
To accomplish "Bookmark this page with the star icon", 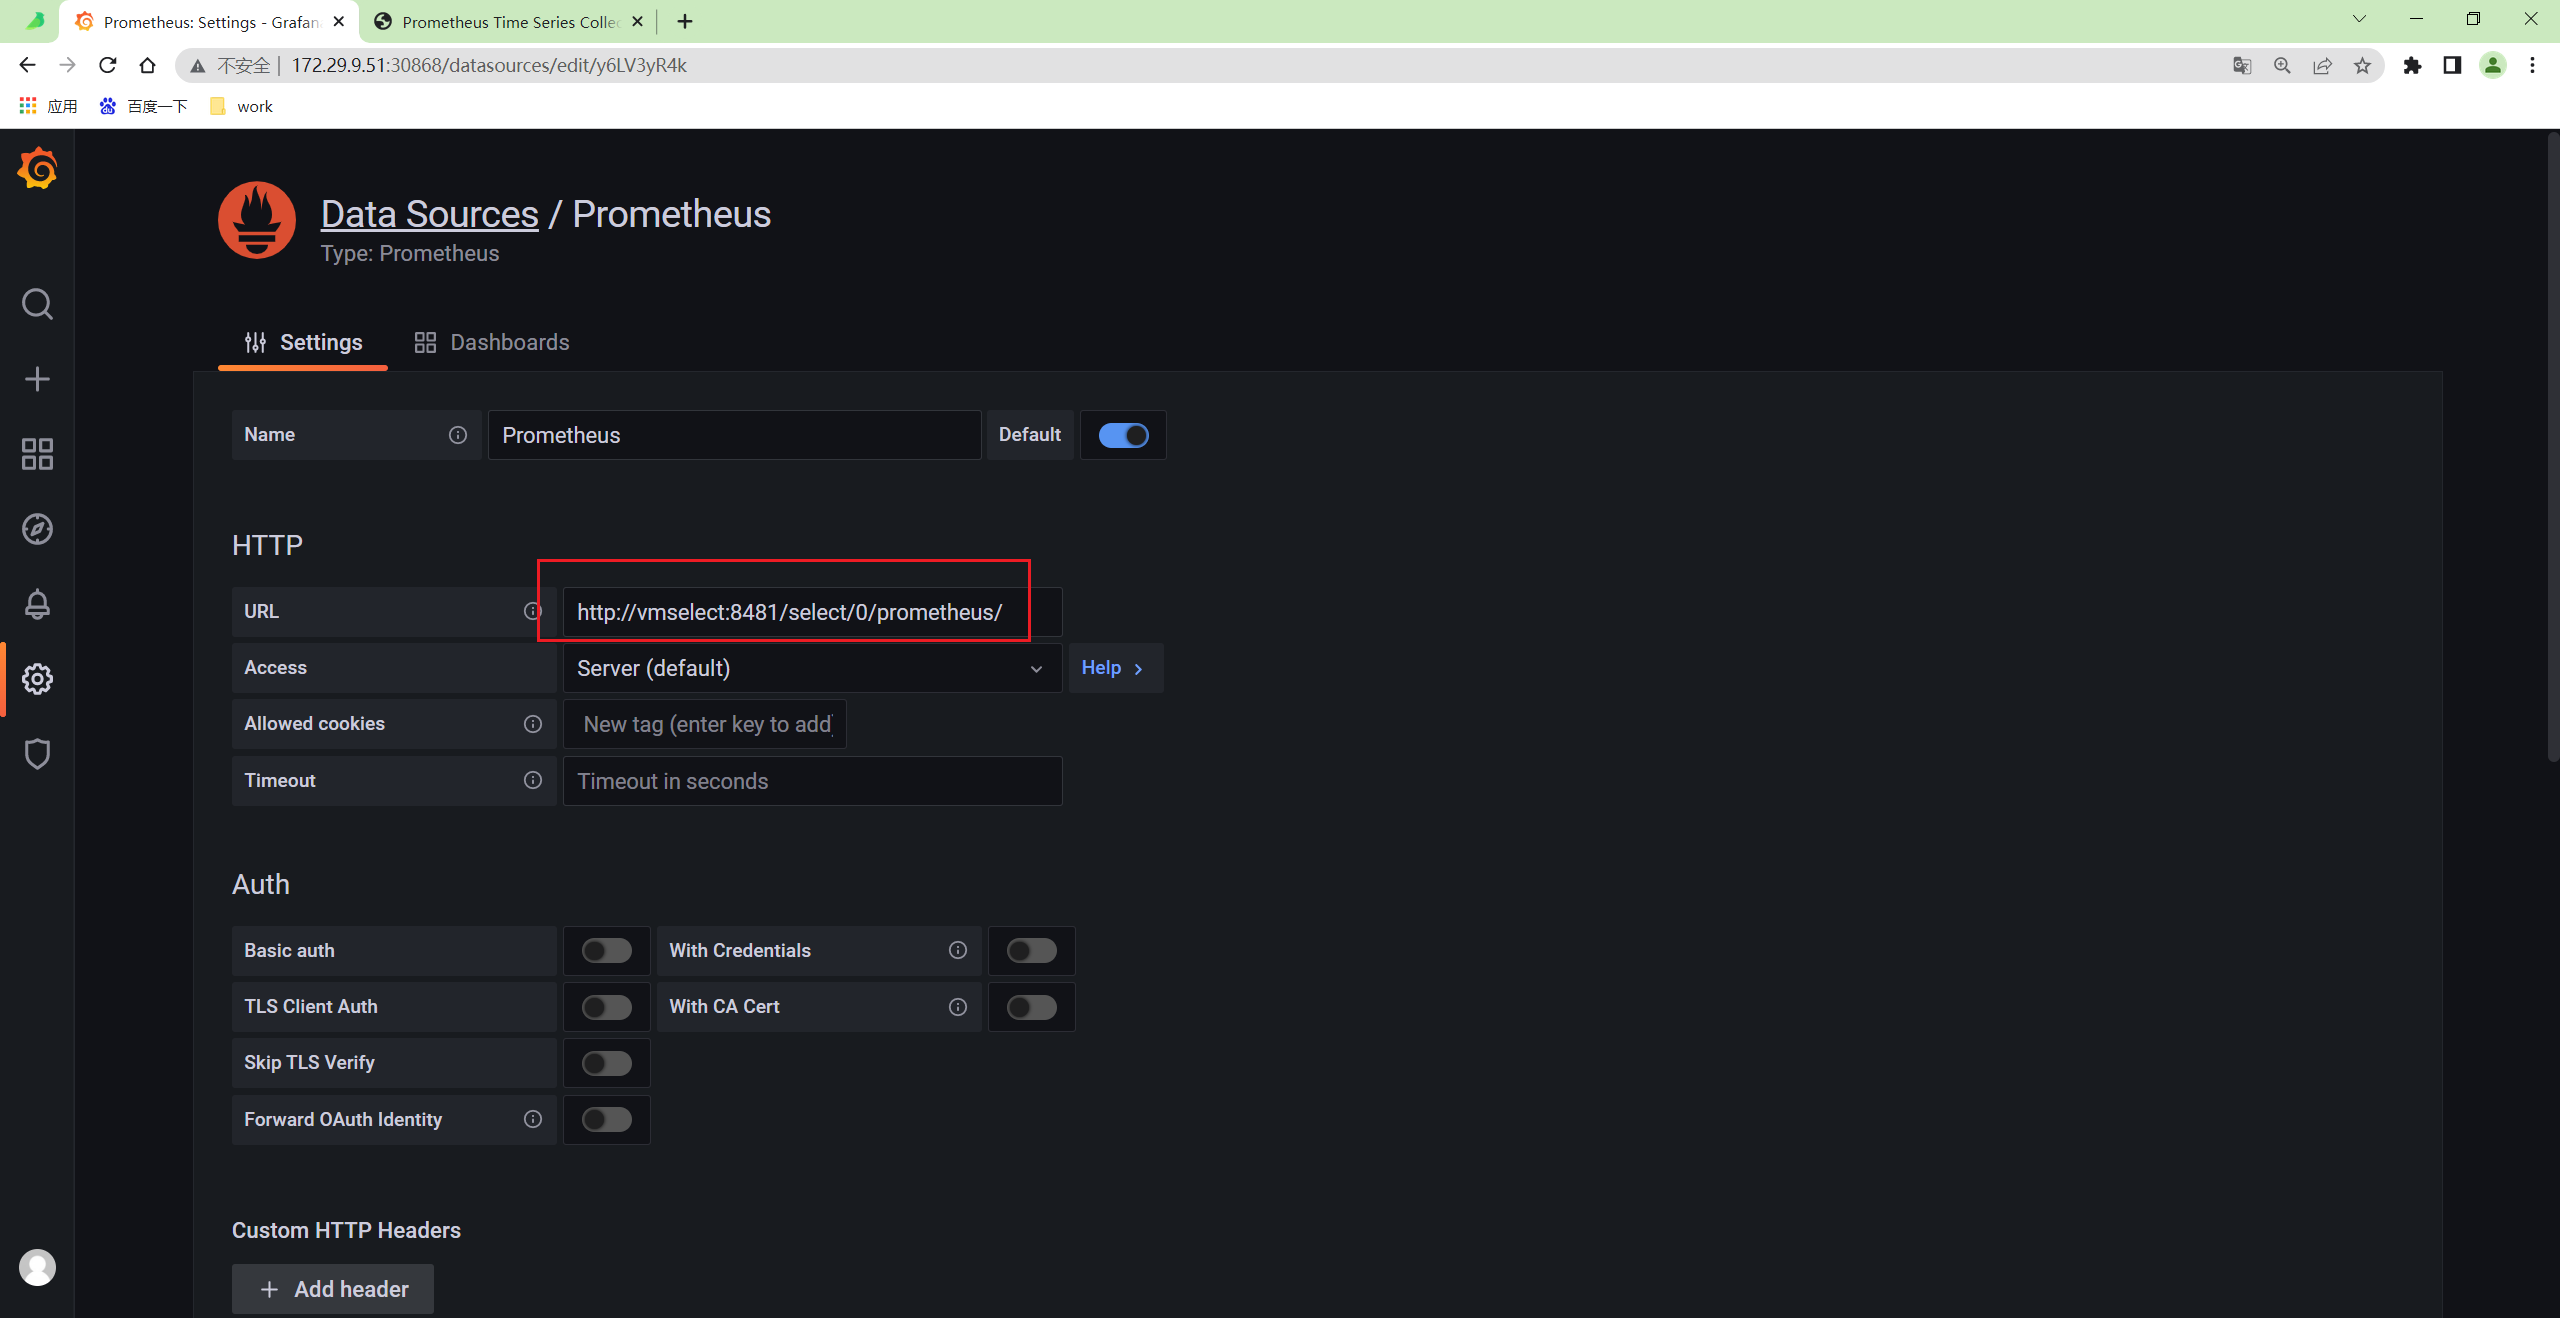I will coord(2362,65).
